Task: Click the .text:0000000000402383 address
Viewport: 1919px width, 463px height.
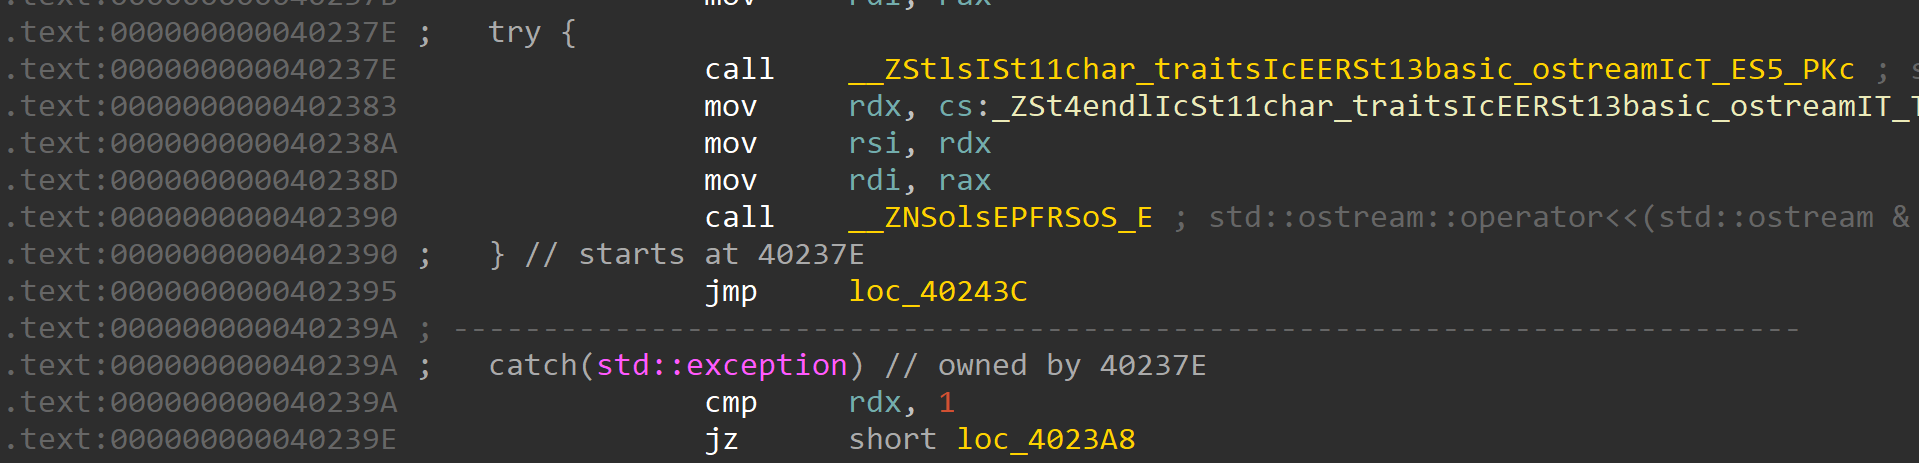Action: 200,107
